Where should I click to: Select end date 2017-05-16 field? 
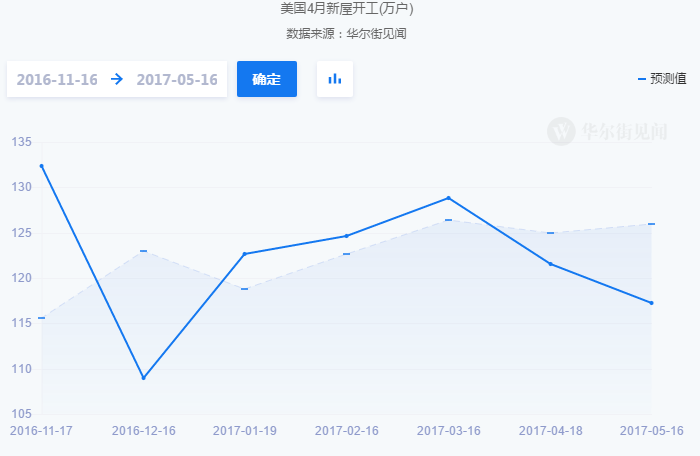pos(177,79)
